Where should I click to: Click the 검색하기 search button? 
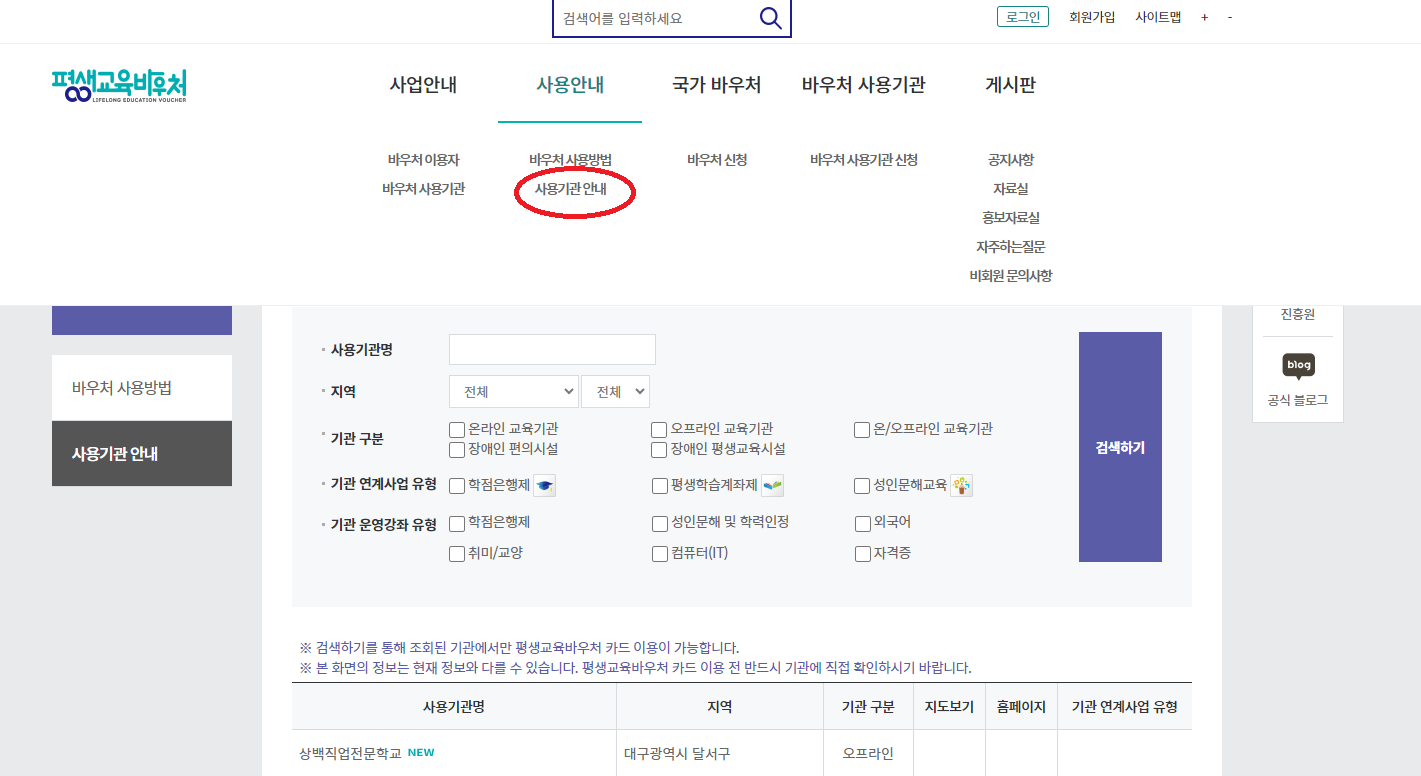(x=1120, y=447)
